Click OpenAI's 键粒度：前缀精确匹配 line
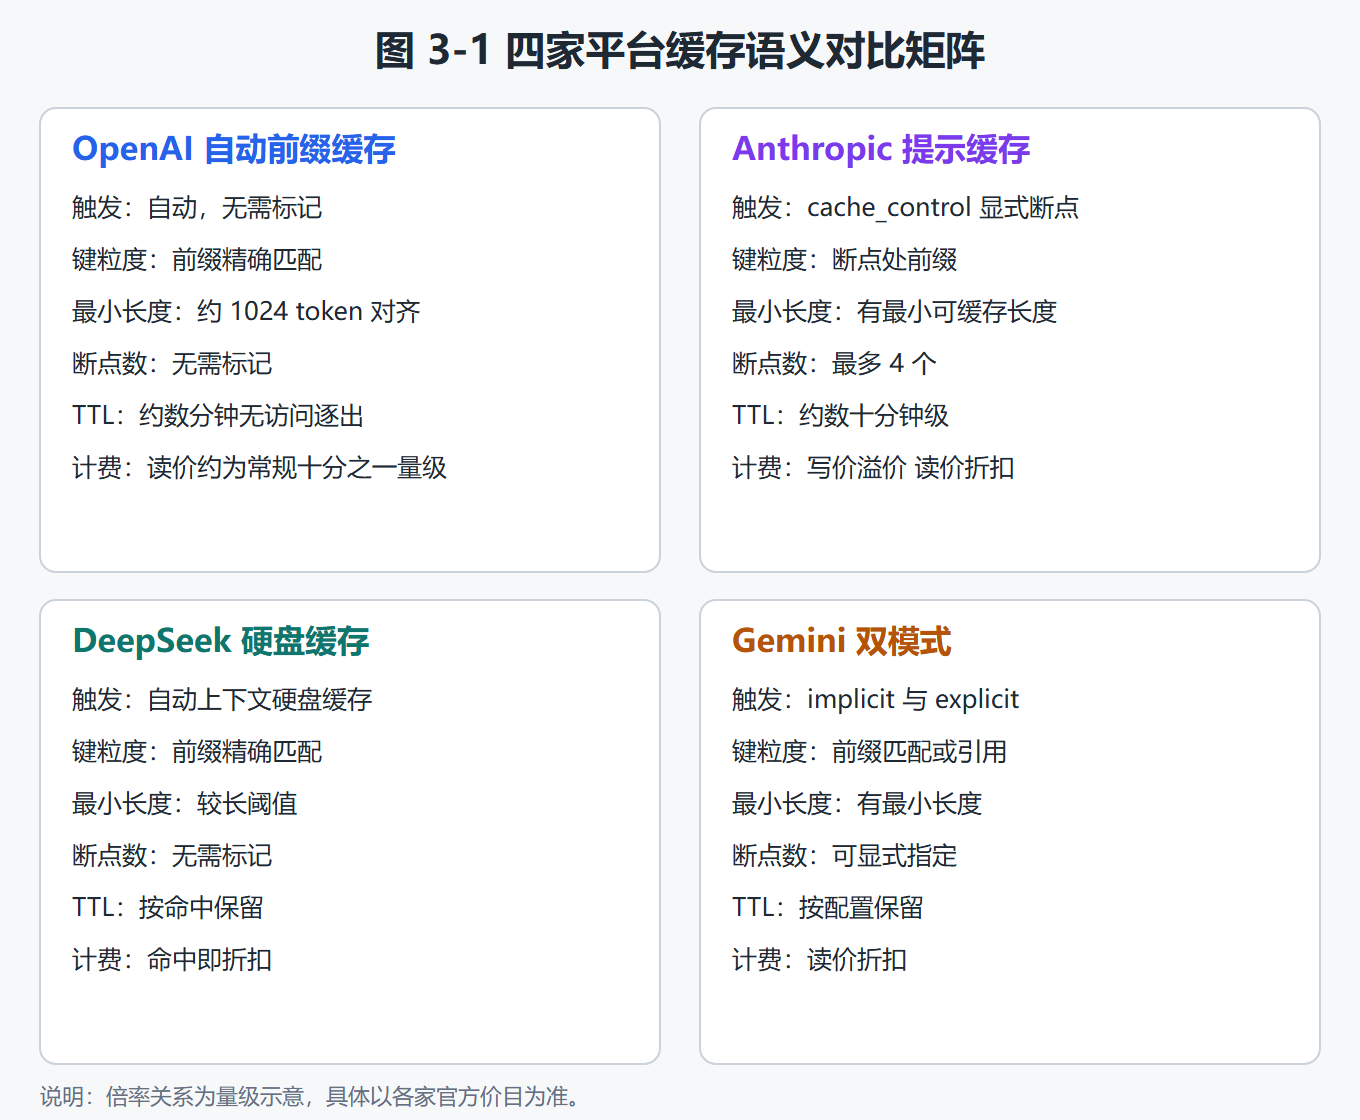1360x1120 pixels. coord(197,260)
